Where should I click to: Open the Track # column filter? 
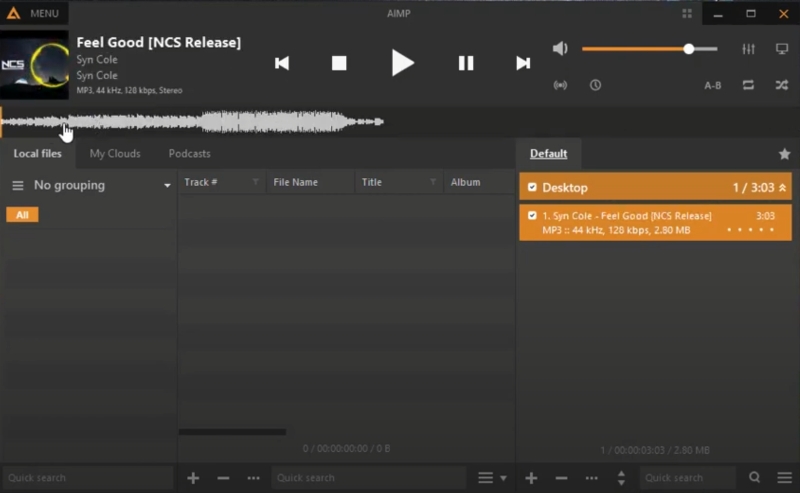tap(256, 182)
